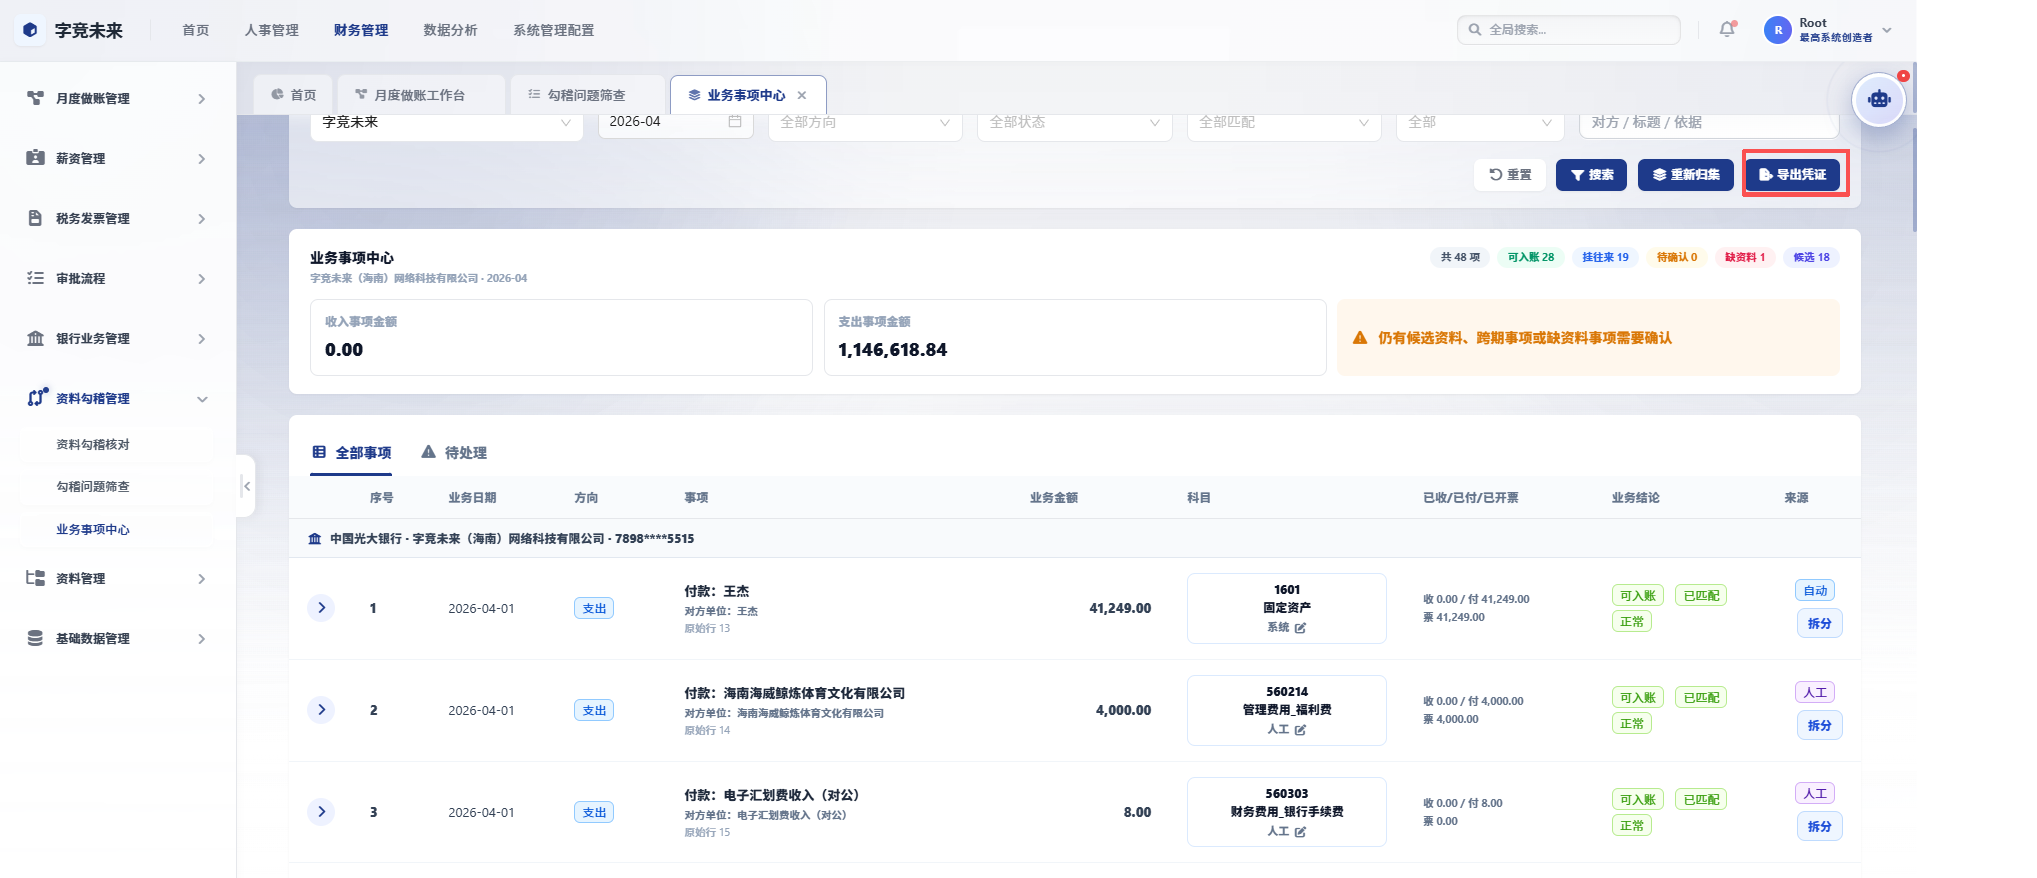Viewport: 2037px width, 878px height.
Task: Click the 基础数据管理 database icon
Action: tap(35, 638)
